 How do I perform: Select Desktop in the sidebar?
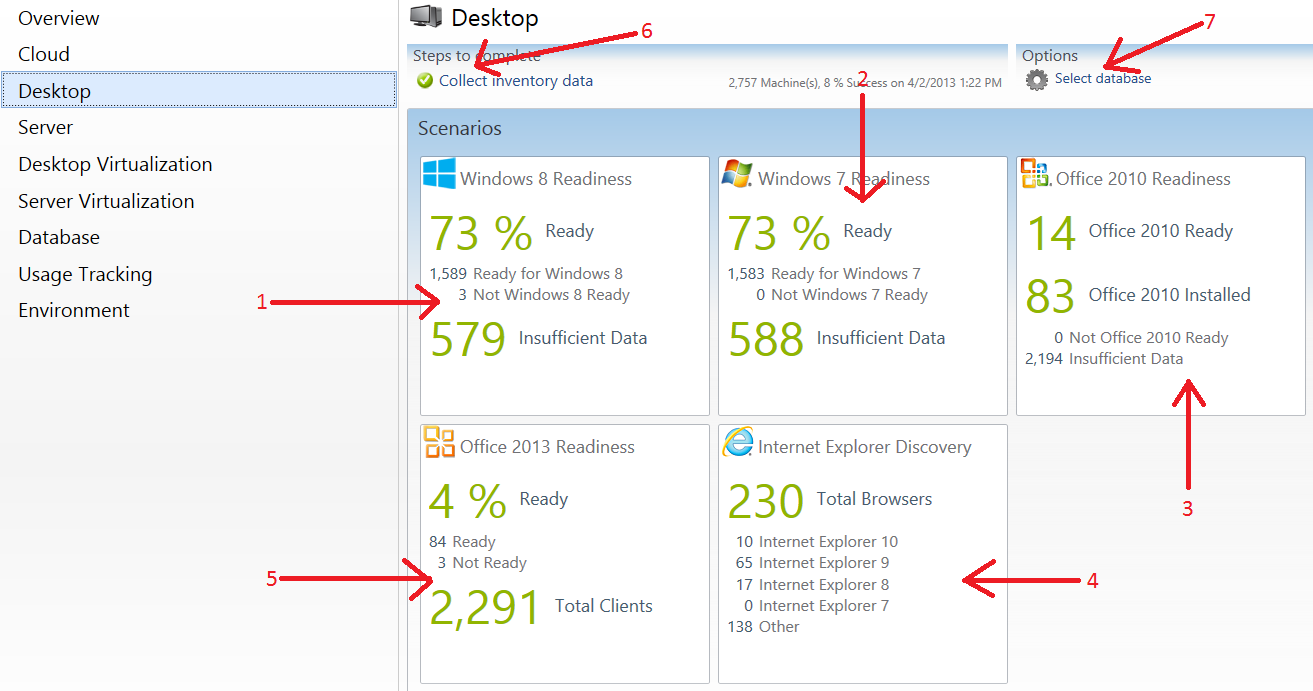199,90
